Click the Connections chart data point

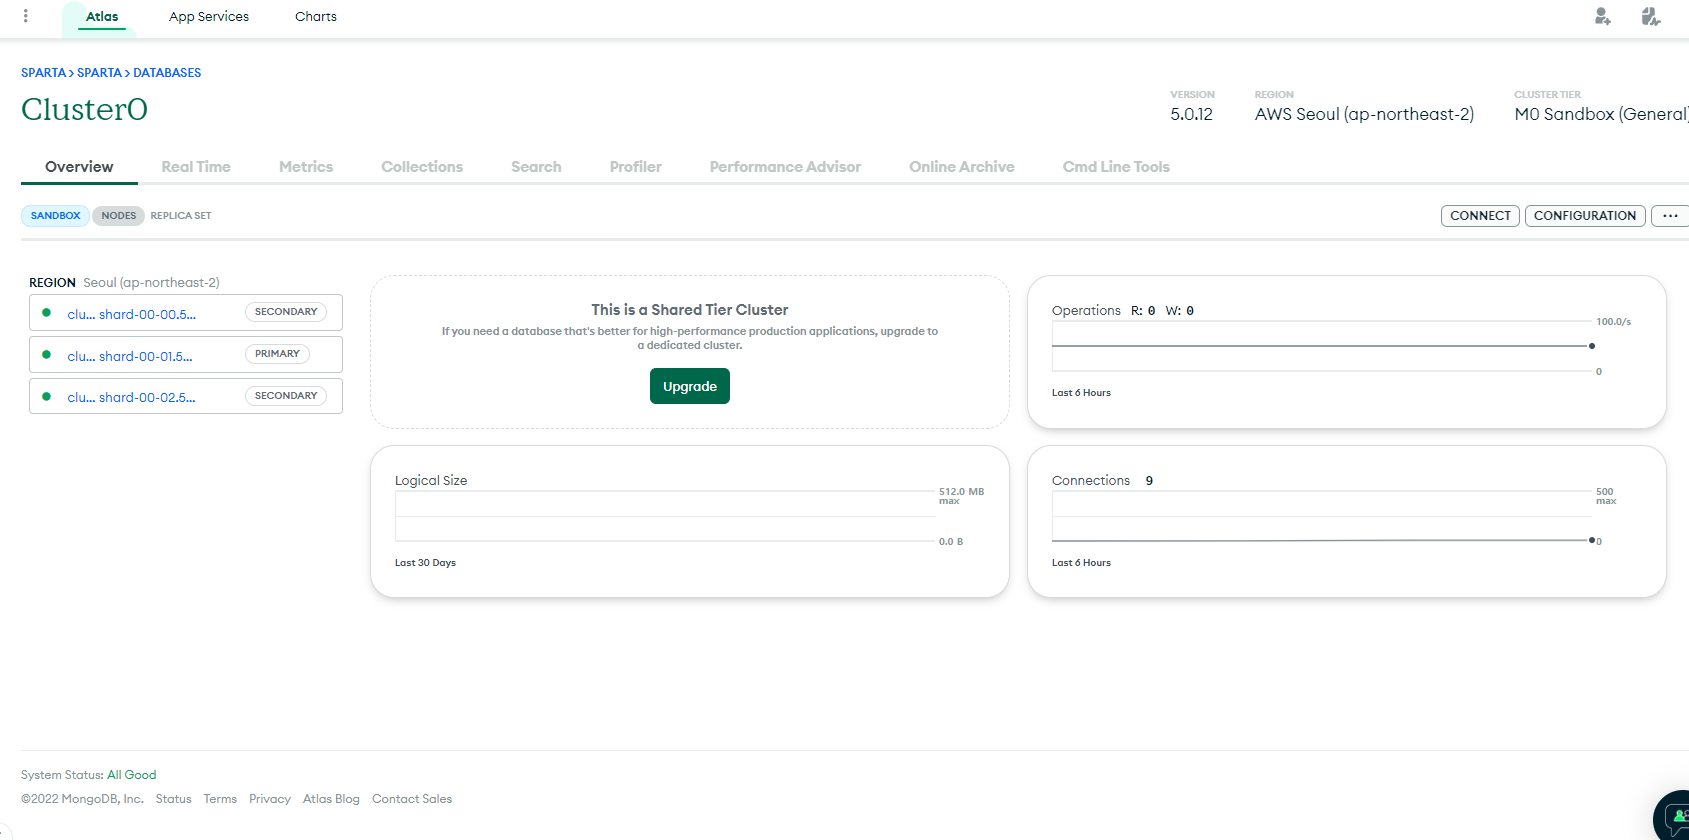click(x=1592, y=540)
